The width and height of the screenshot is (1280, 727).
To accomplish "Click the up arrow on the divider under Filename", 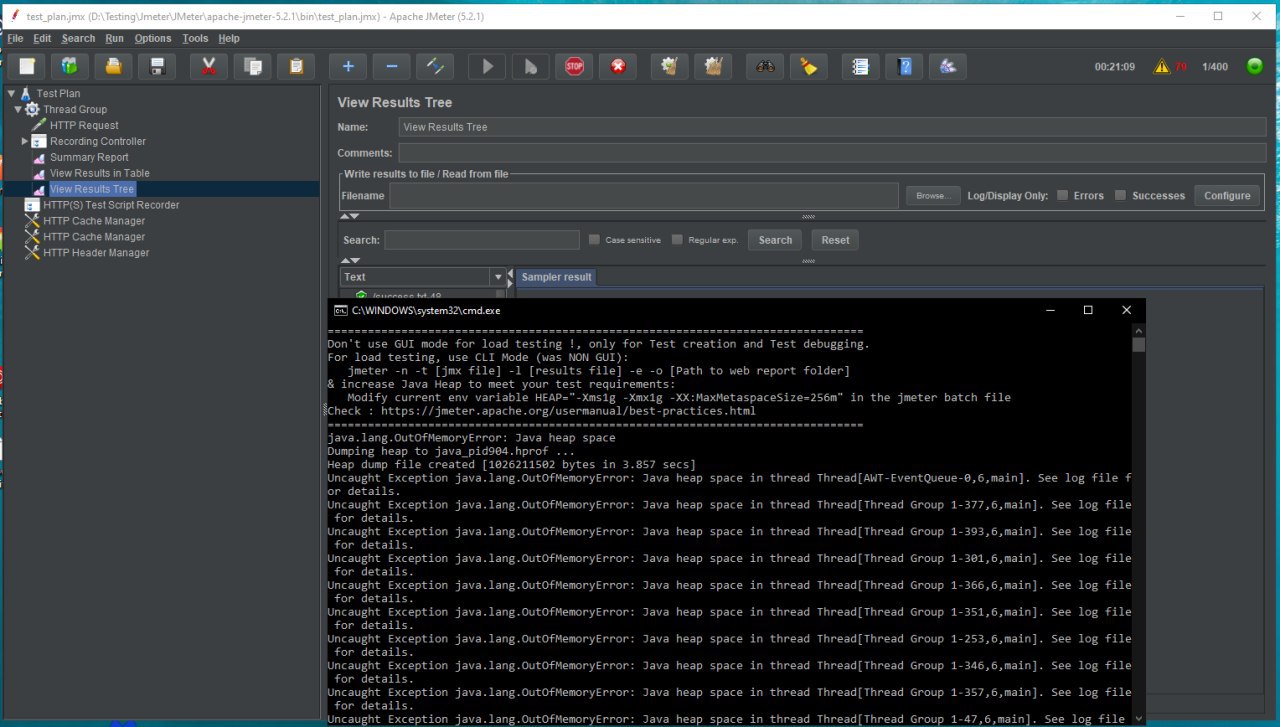I will tap(345, 216).
